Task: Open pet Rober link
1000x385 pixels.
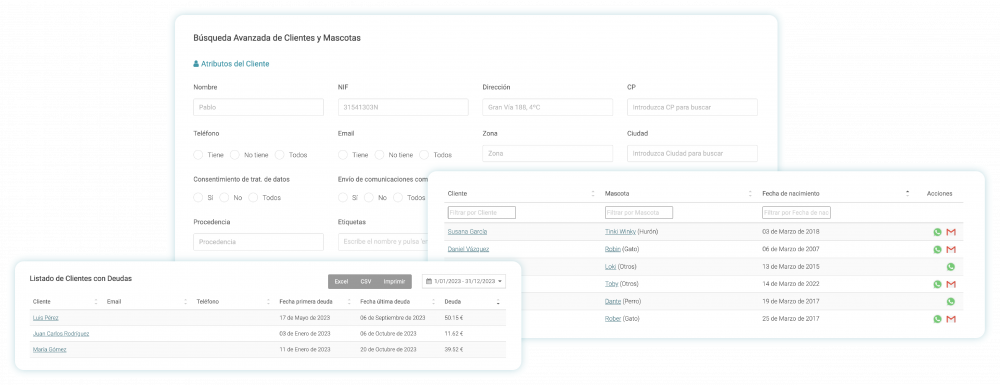Action: pyautogui.click(x=612, y=319)
